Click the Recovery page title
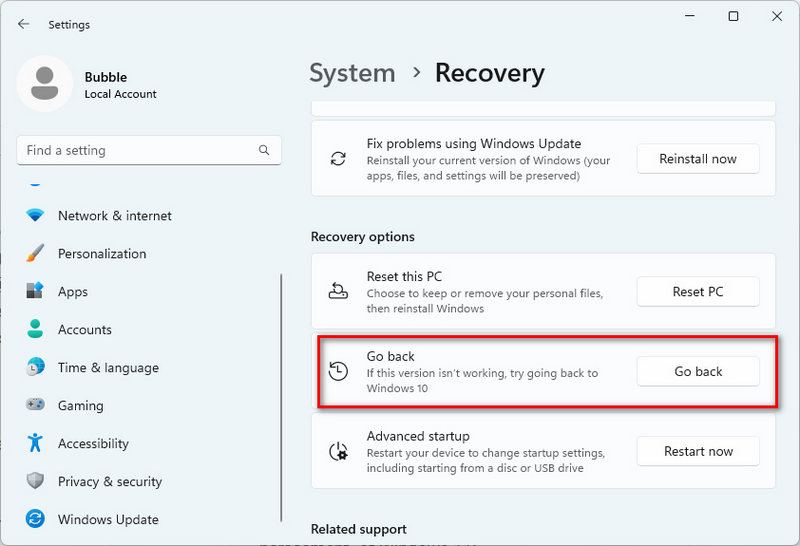The image size is (800, 546). [x=489, y=73]
